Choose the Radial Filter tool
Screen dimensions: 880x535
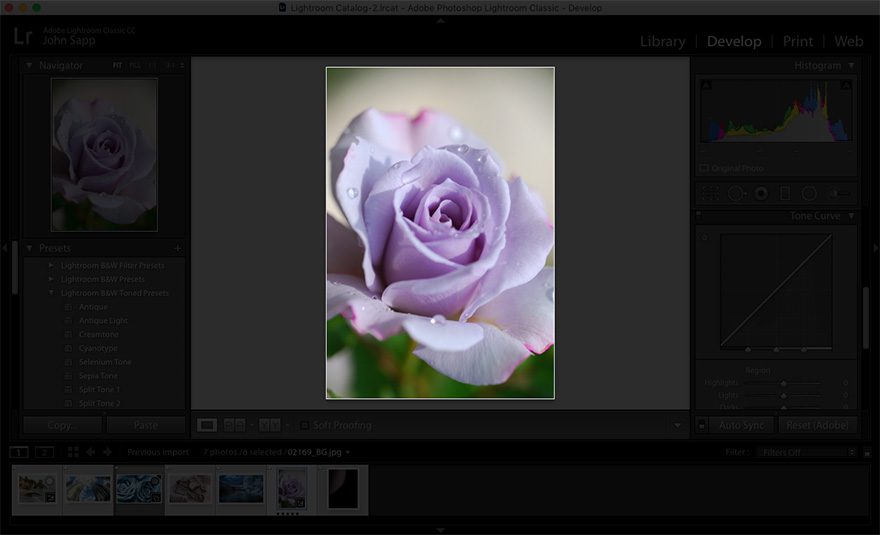[809, 193]
